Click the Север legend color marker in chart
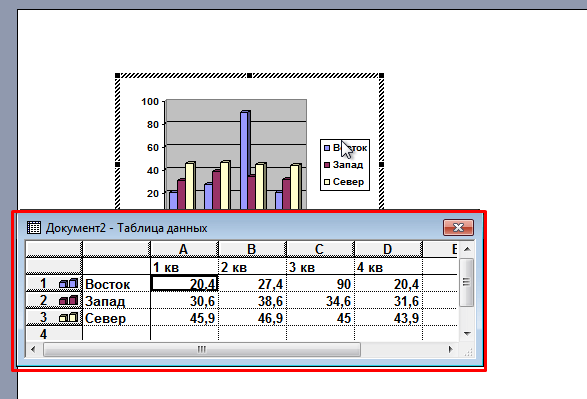 point(327,182)
